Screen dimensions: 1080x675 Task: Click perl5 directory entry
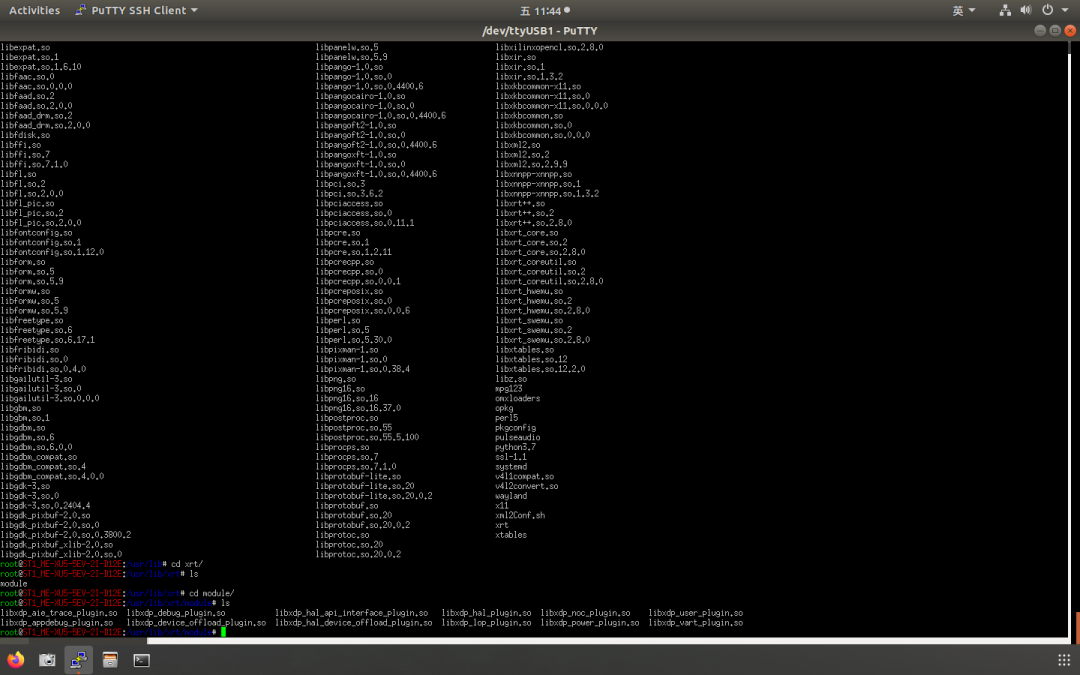point(506,418)
